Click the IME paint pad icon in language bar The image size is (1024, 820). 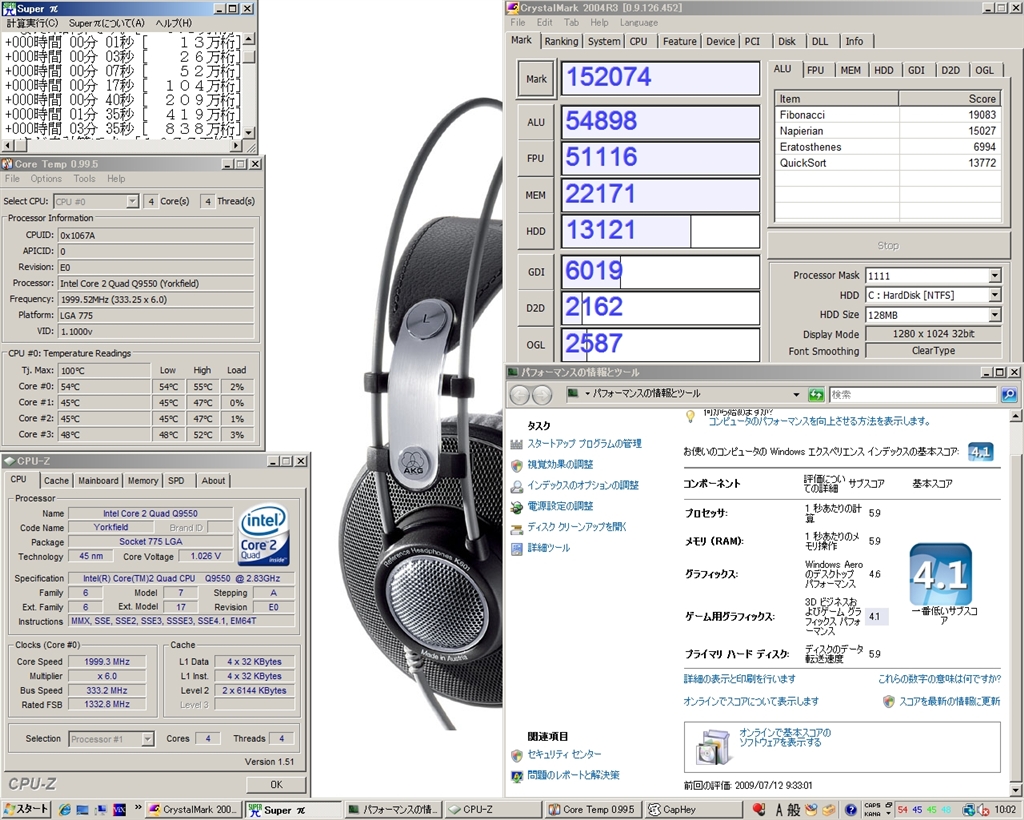[811, 810]
